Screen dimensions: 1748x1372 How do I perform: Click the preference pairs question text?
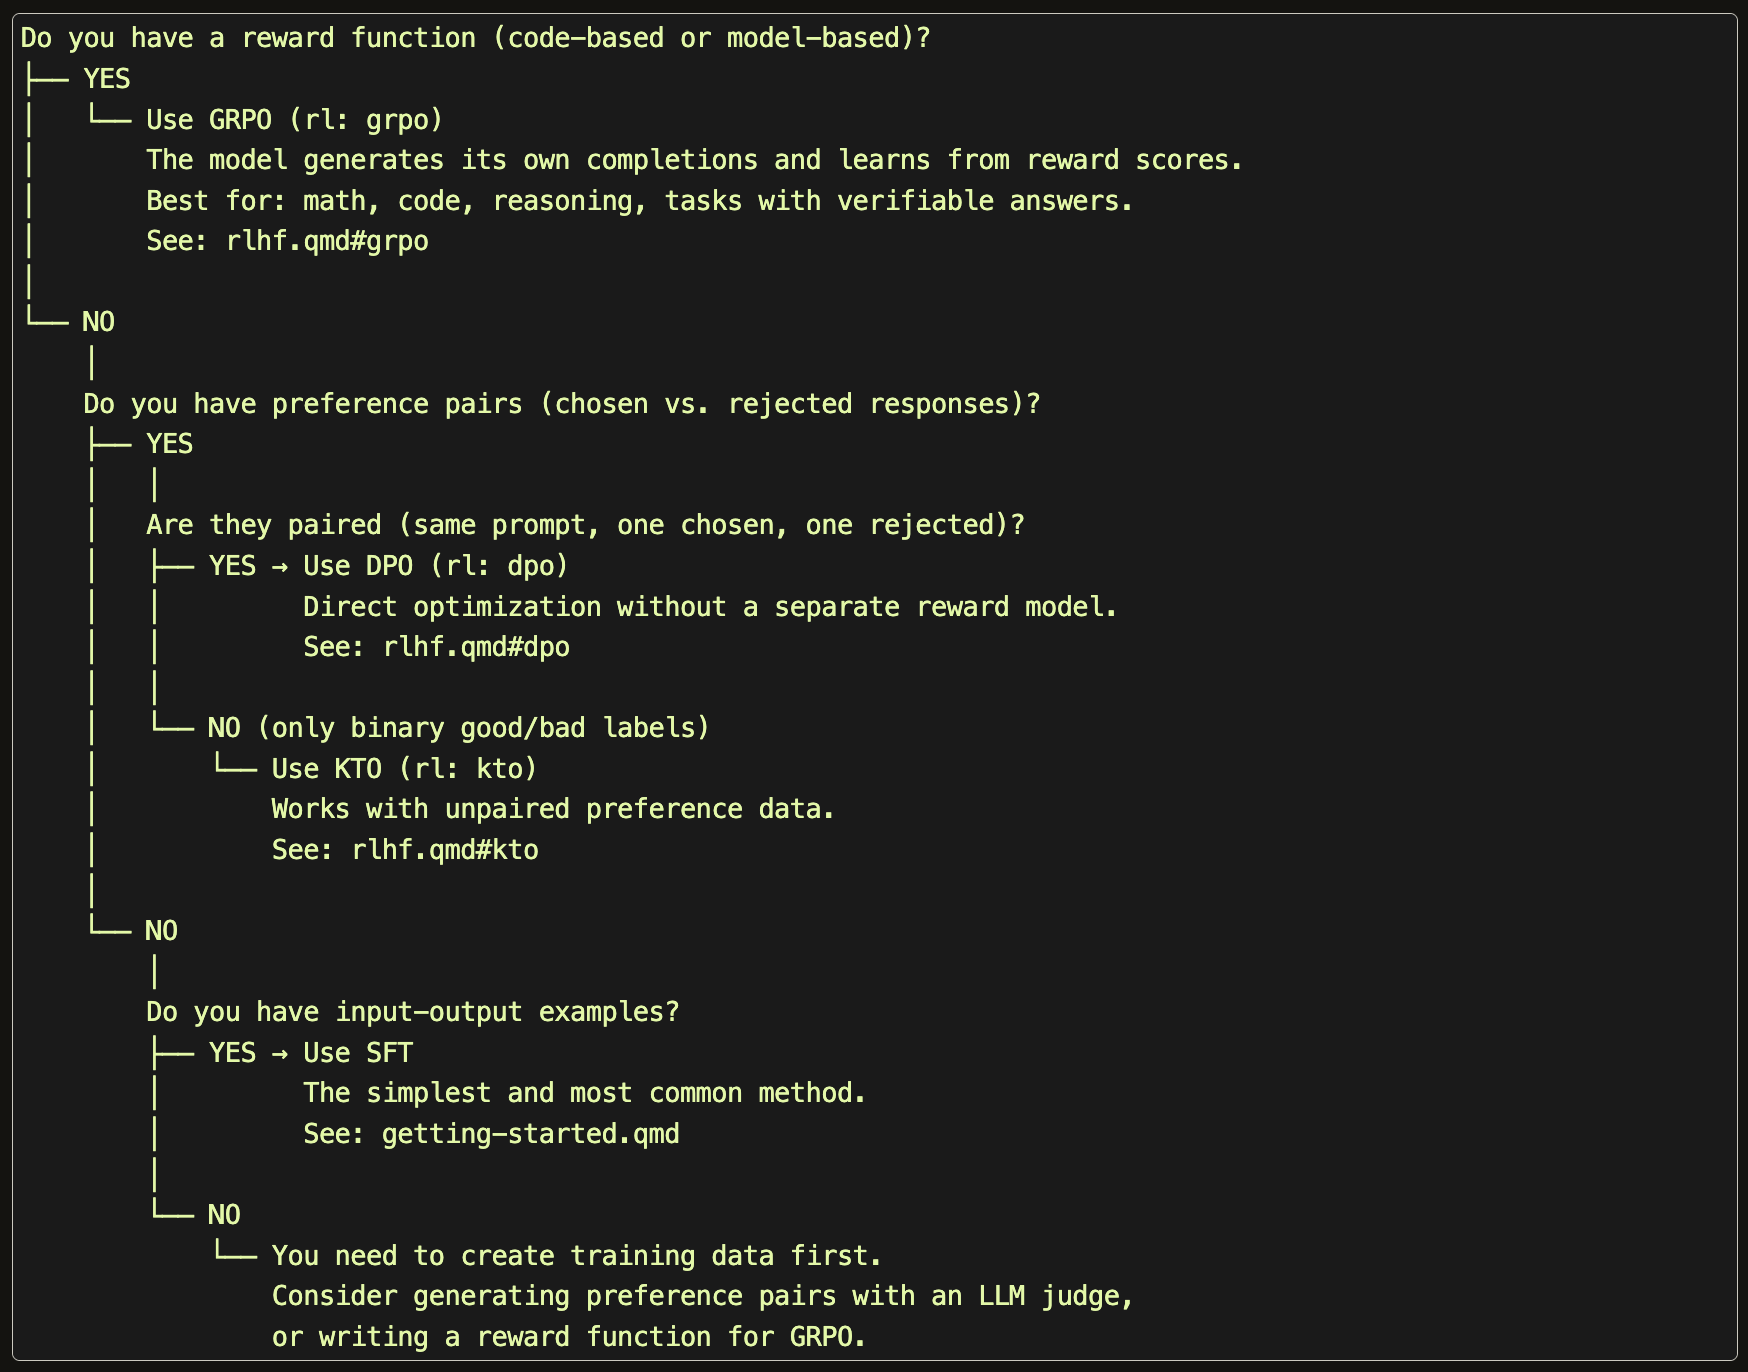562,404
